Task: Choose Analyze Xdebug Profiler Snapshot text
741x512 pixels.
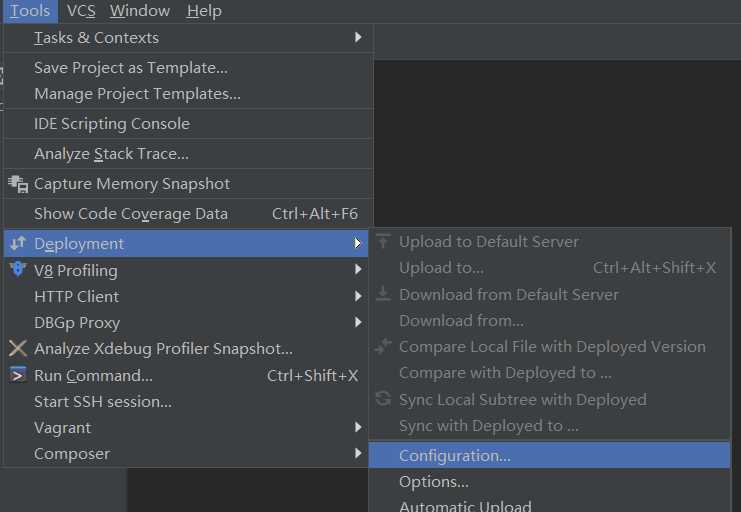Action: [164, 349]
